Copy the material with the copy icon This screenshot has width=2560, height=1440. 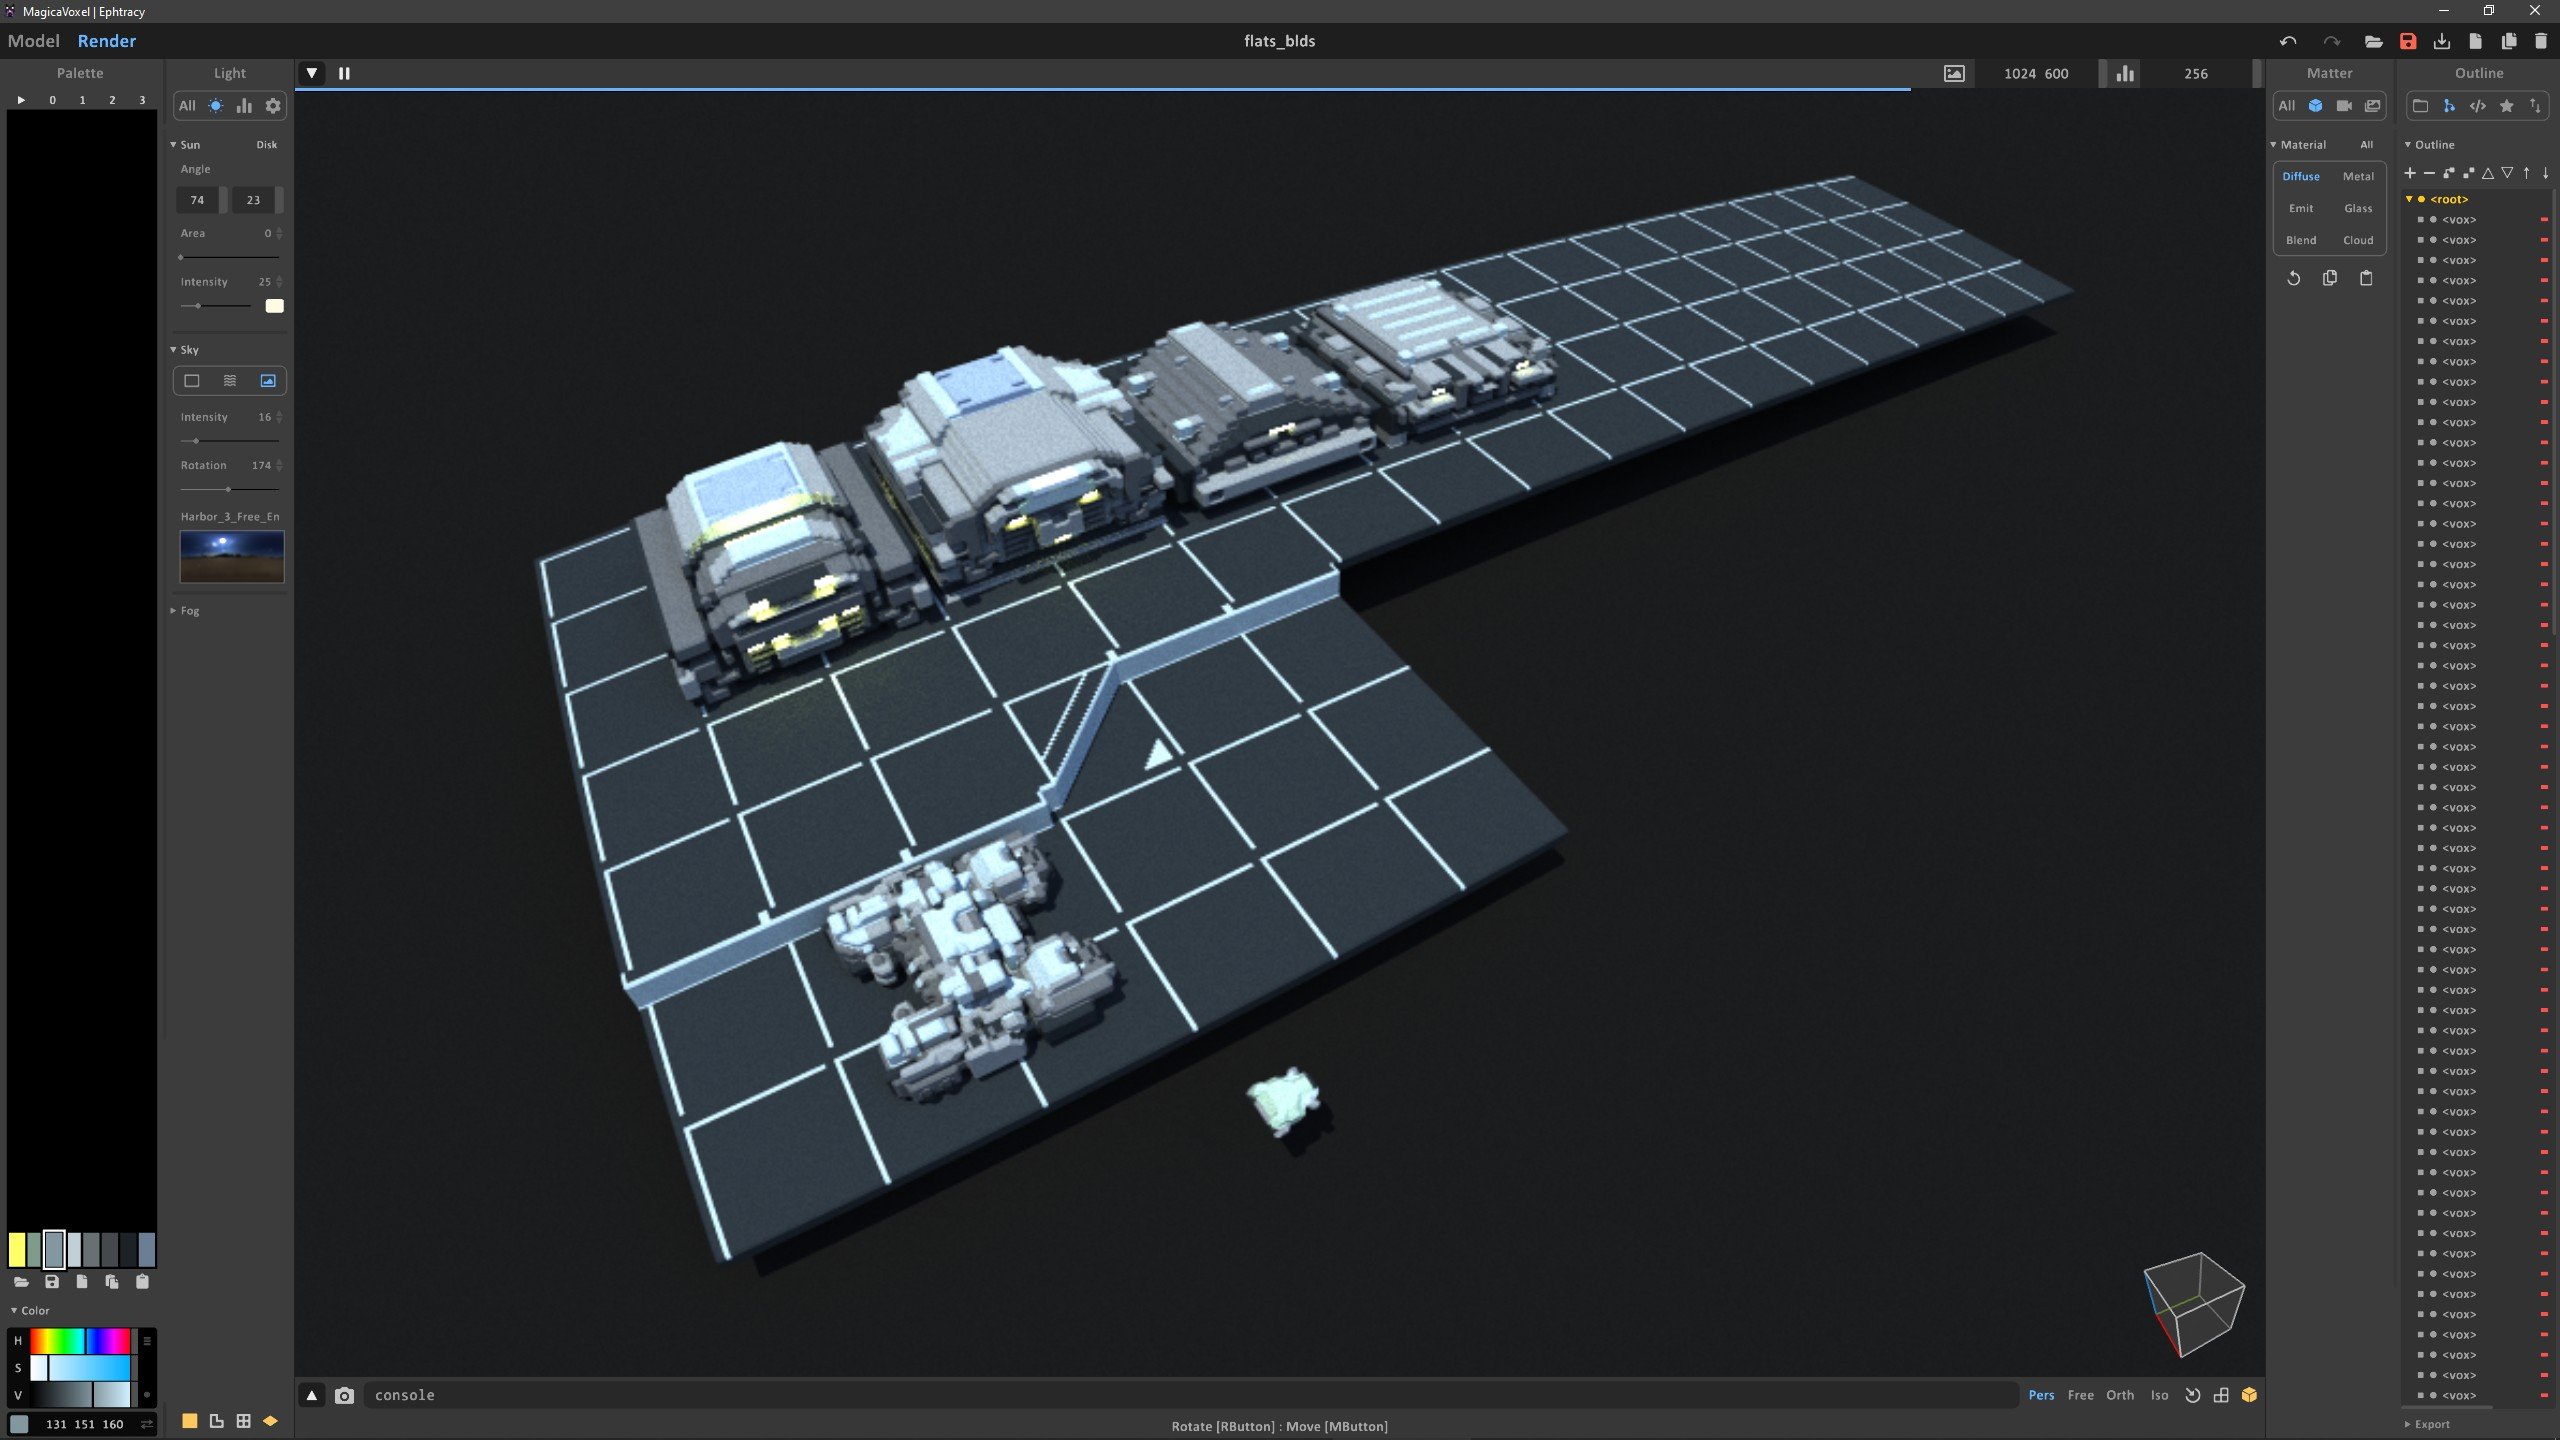point(2330,278)
